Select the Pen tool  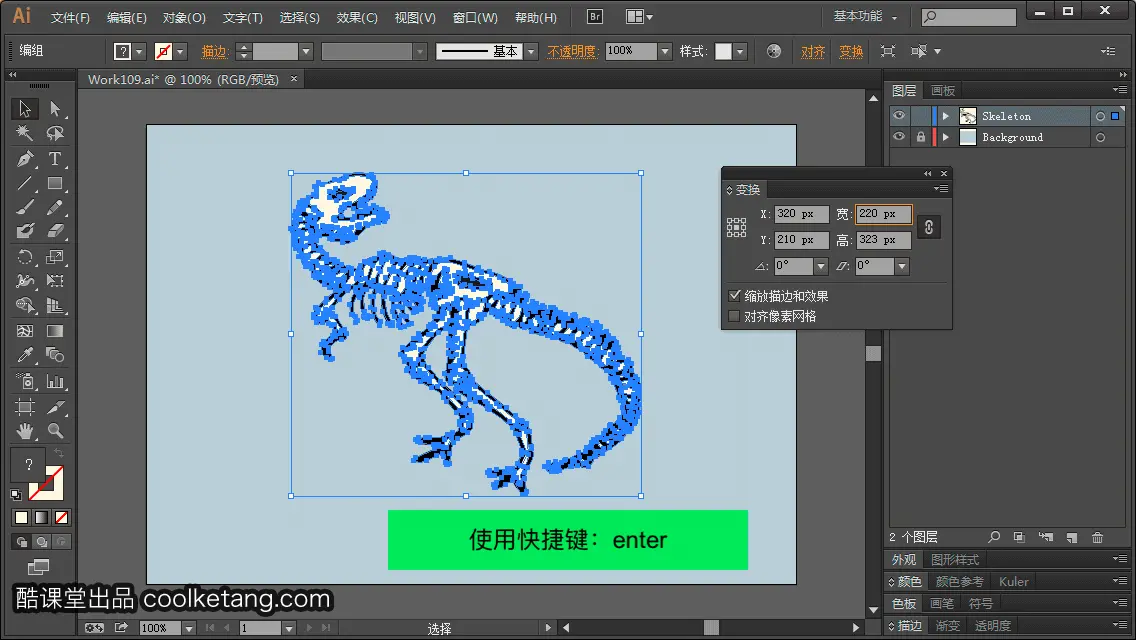[x=25, y=158]
